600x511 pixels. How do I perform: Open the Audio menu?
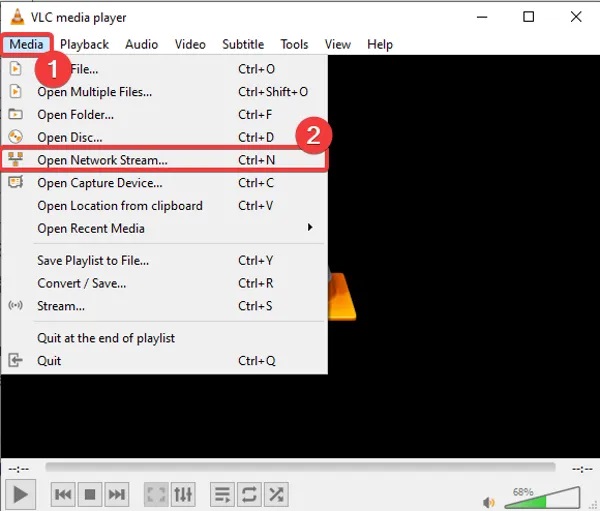click(x=142, y=44)
